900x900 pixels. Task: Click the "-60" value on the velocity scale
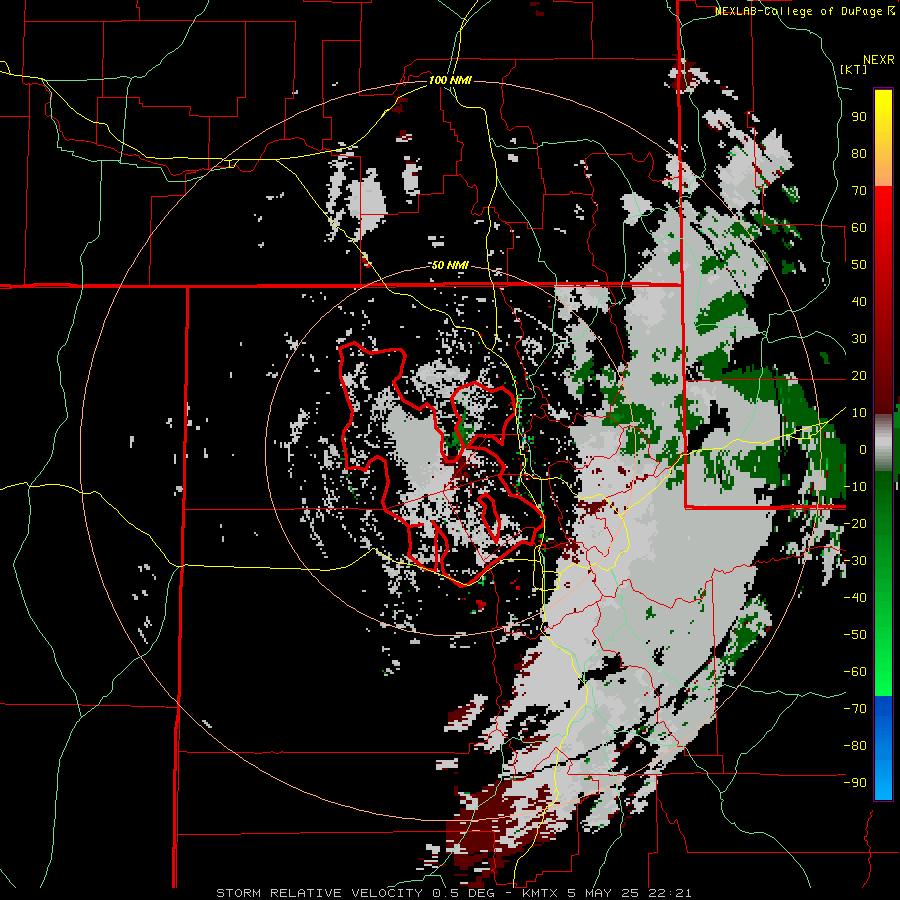pos(855,672)
